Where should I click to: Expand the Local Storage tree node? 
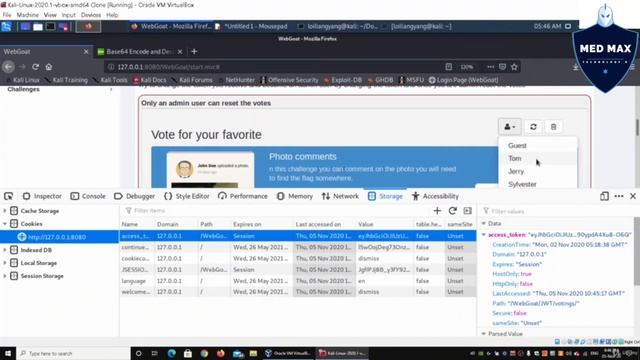point(5,263)
